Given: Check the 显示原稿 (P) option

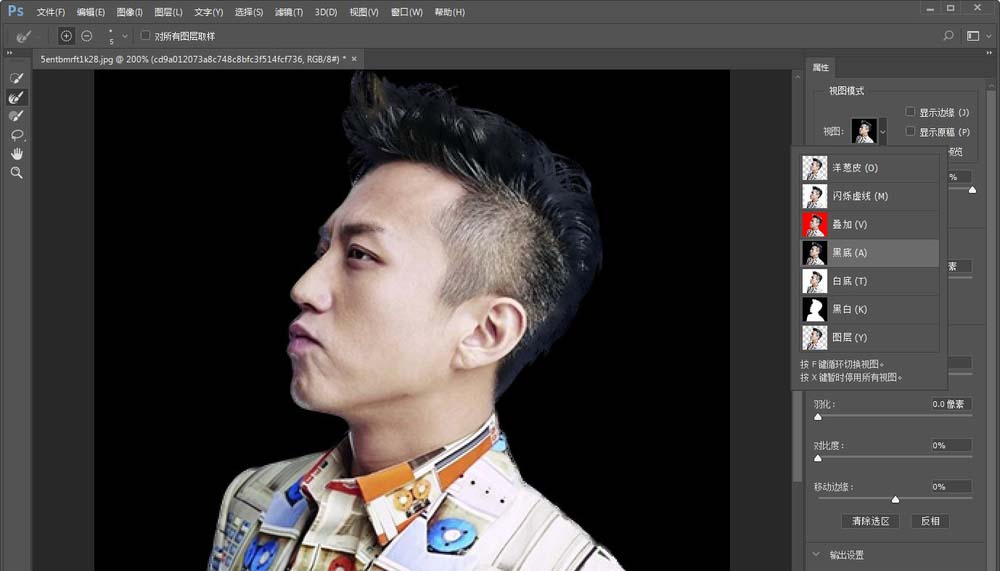Looking at the screenshot, I should [x=910, y=131].
